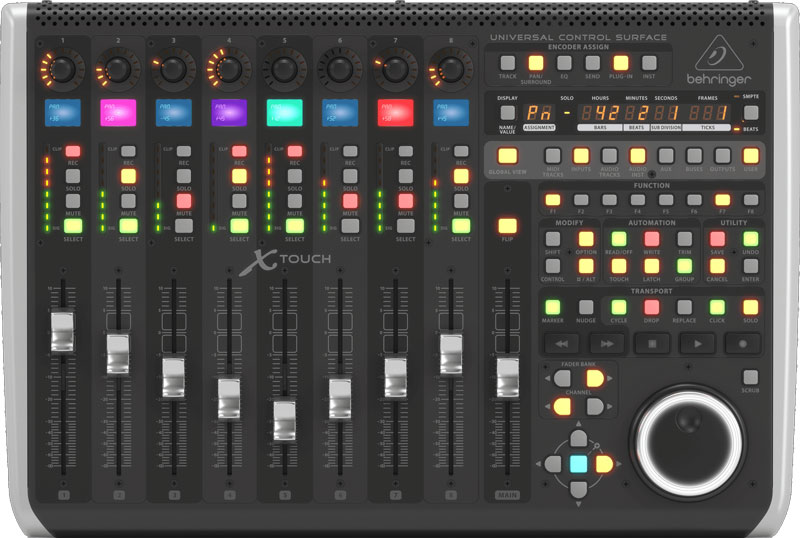Click the Fast Forward transport button
This screenshot has height=538, width=800.
[x=607, y=344]
